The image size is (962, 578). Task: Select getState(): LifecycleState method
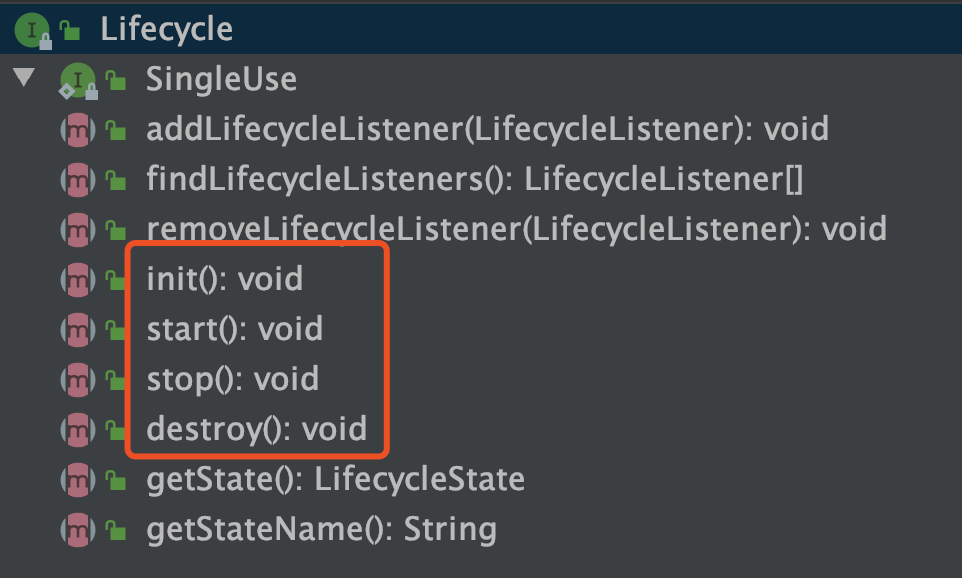click(336, 479)
